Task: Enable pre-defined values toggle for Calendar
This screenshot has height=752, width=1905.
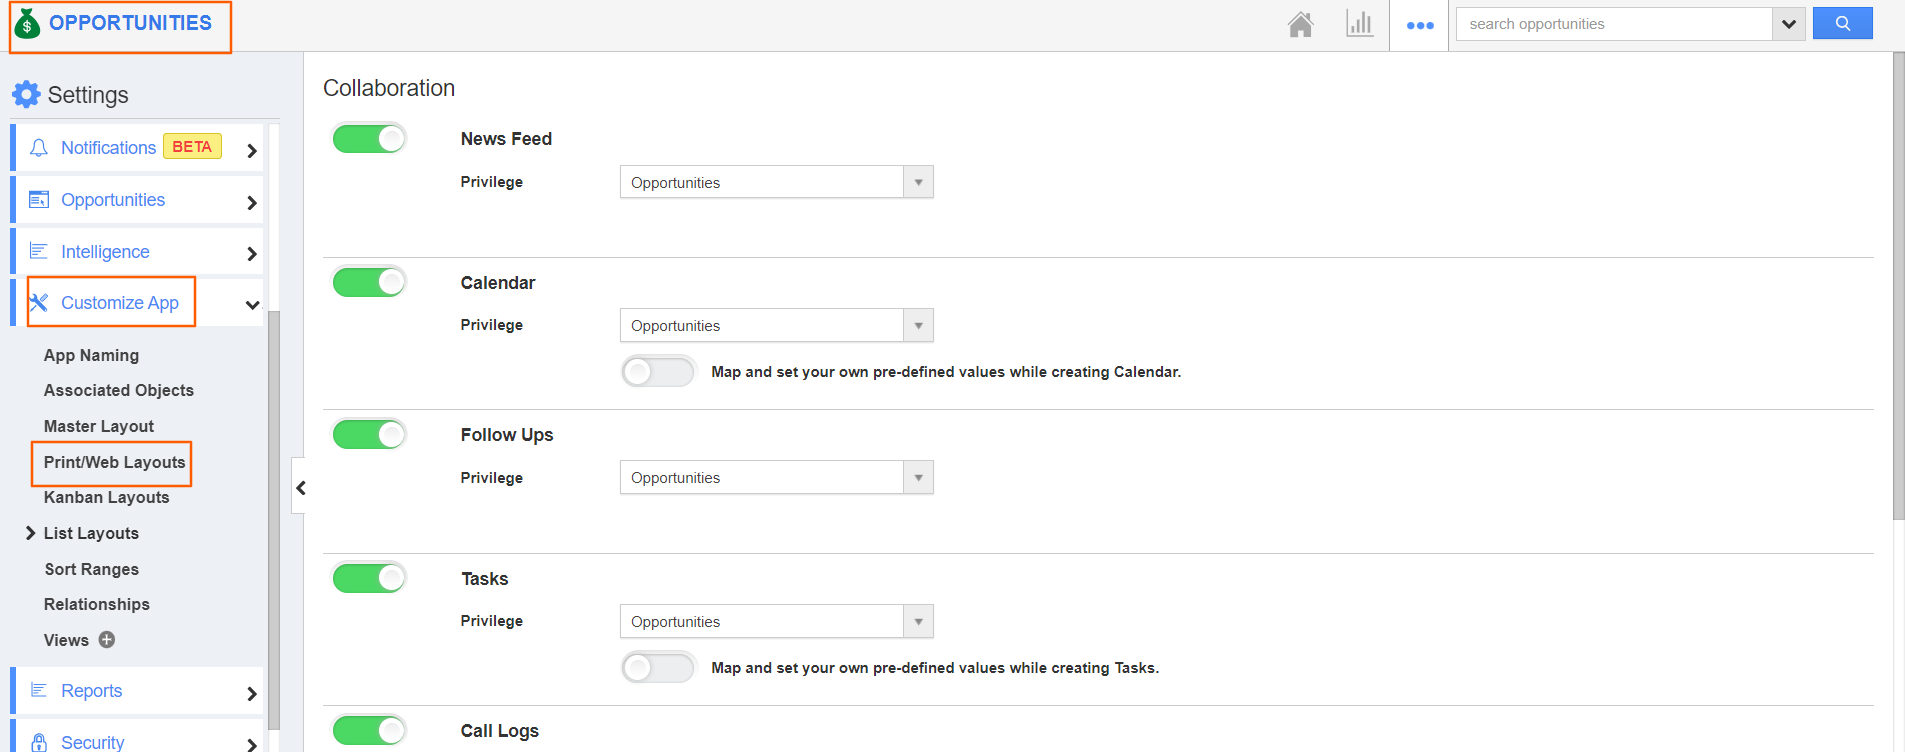Action: click(x=657, y=372)
